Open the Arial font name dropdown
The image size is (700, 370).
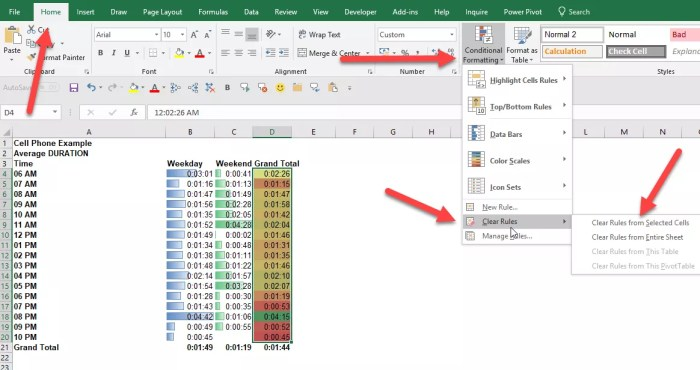tap(156, 34)
